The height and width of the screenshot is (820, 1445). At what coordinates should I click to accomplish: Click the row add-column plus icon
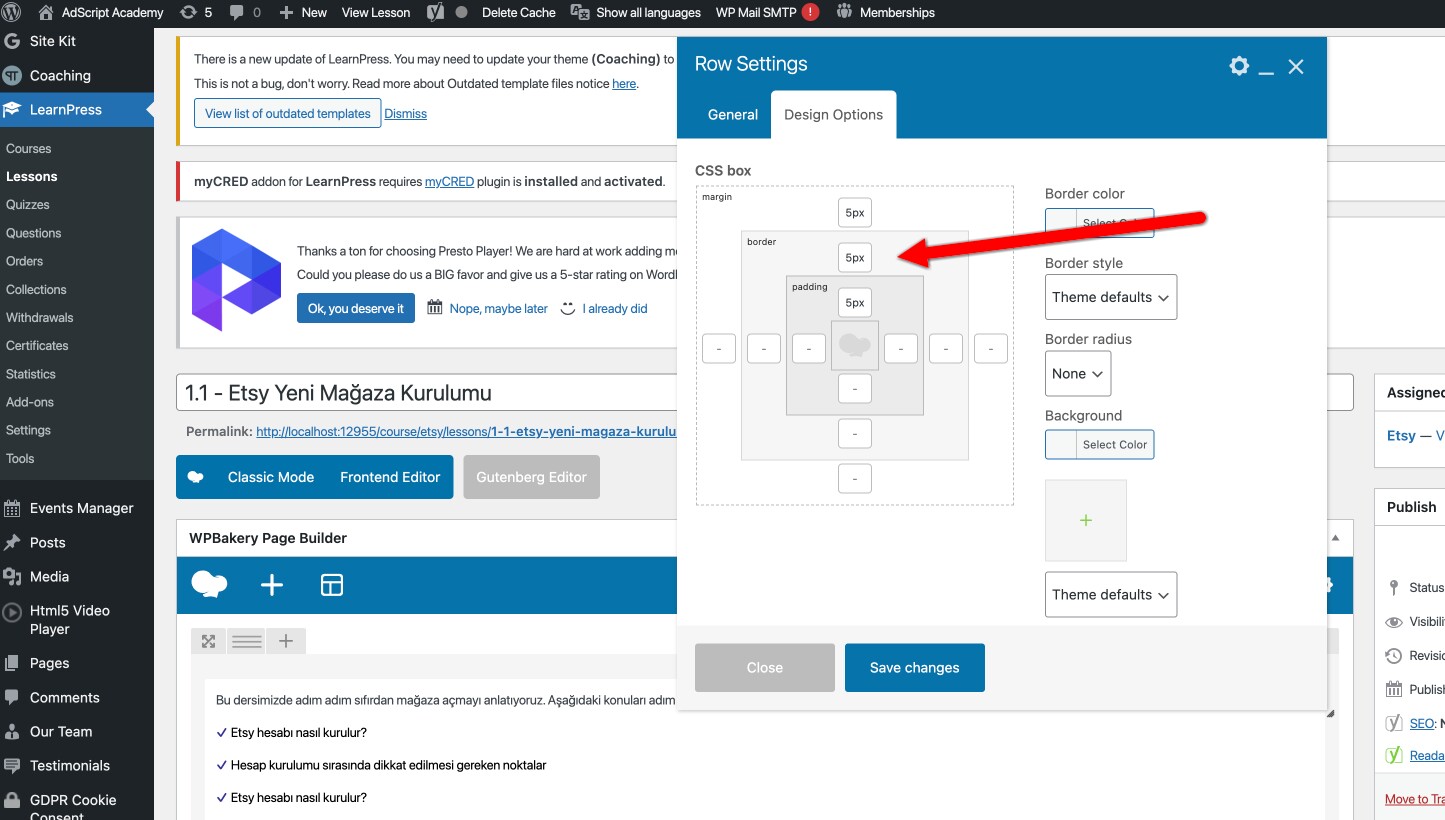[286, 641]
